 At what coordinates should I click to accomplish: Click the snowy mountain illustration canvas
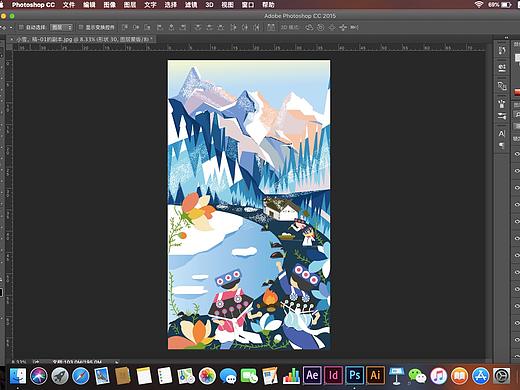click(x=249, y=205)
